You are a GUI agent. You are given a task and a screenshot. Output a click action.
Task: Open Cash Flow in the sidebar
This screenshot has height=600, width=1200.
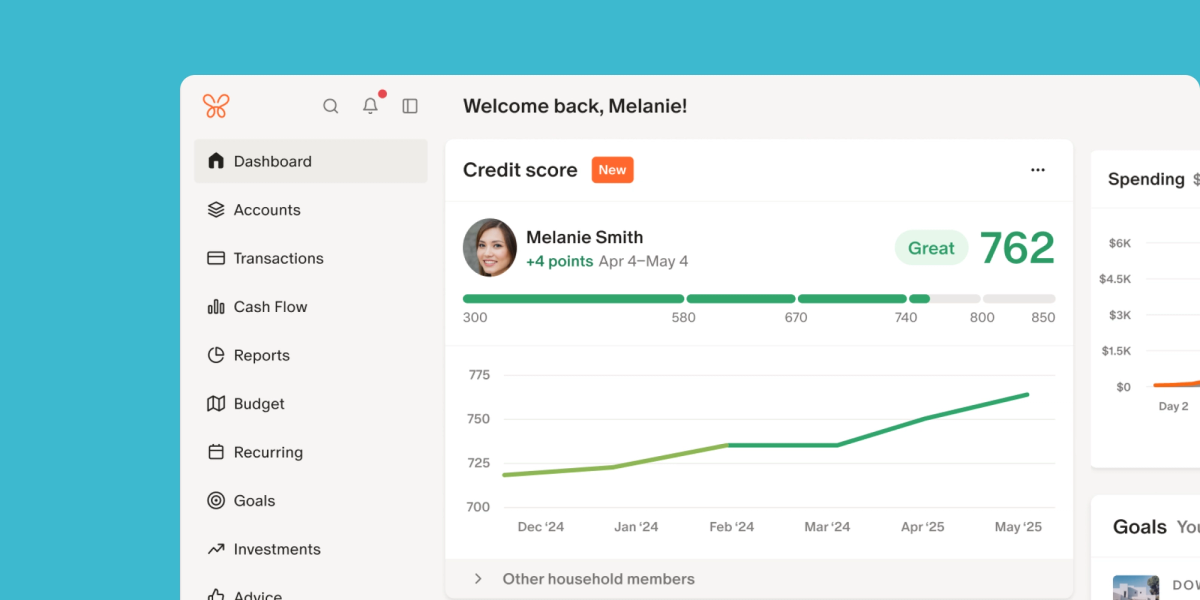coord(311,307)
